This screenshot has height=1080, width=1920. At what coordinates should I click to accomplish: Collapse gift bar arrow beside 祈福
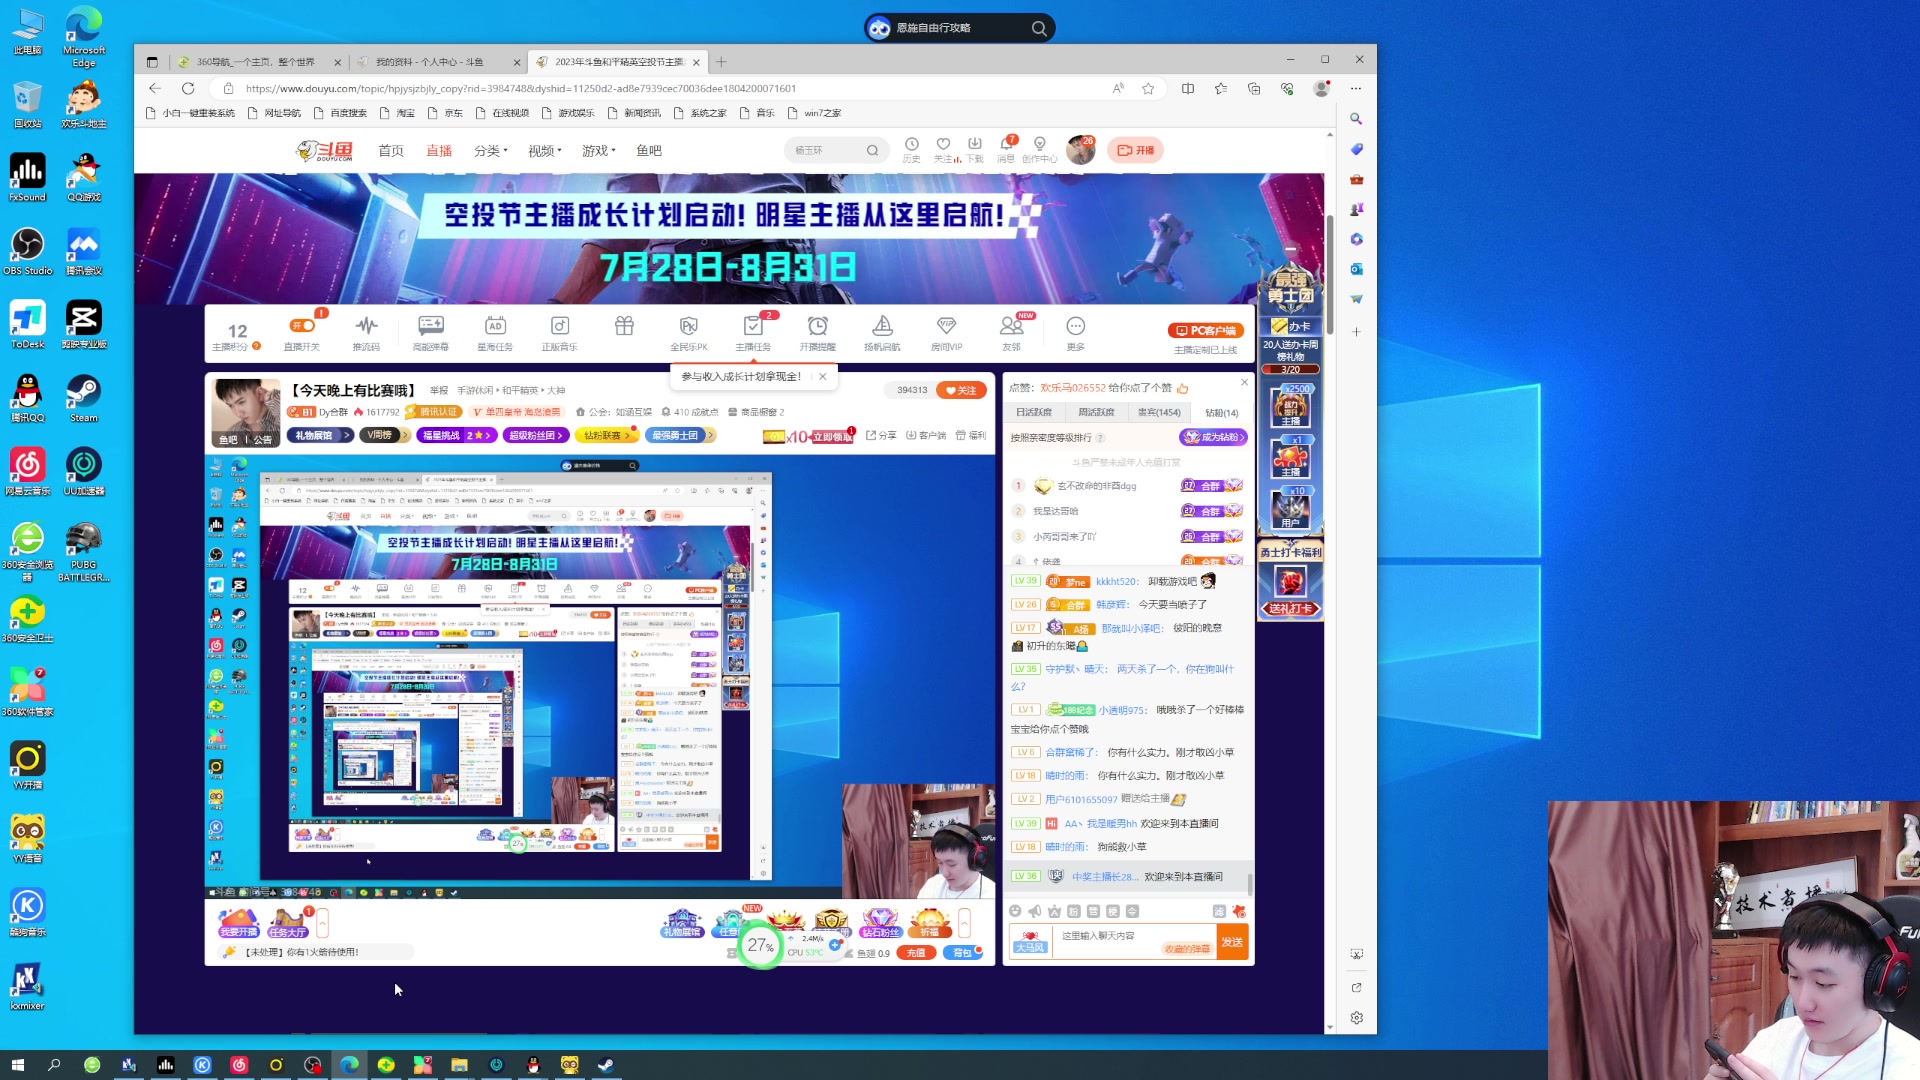coord(964,922)
